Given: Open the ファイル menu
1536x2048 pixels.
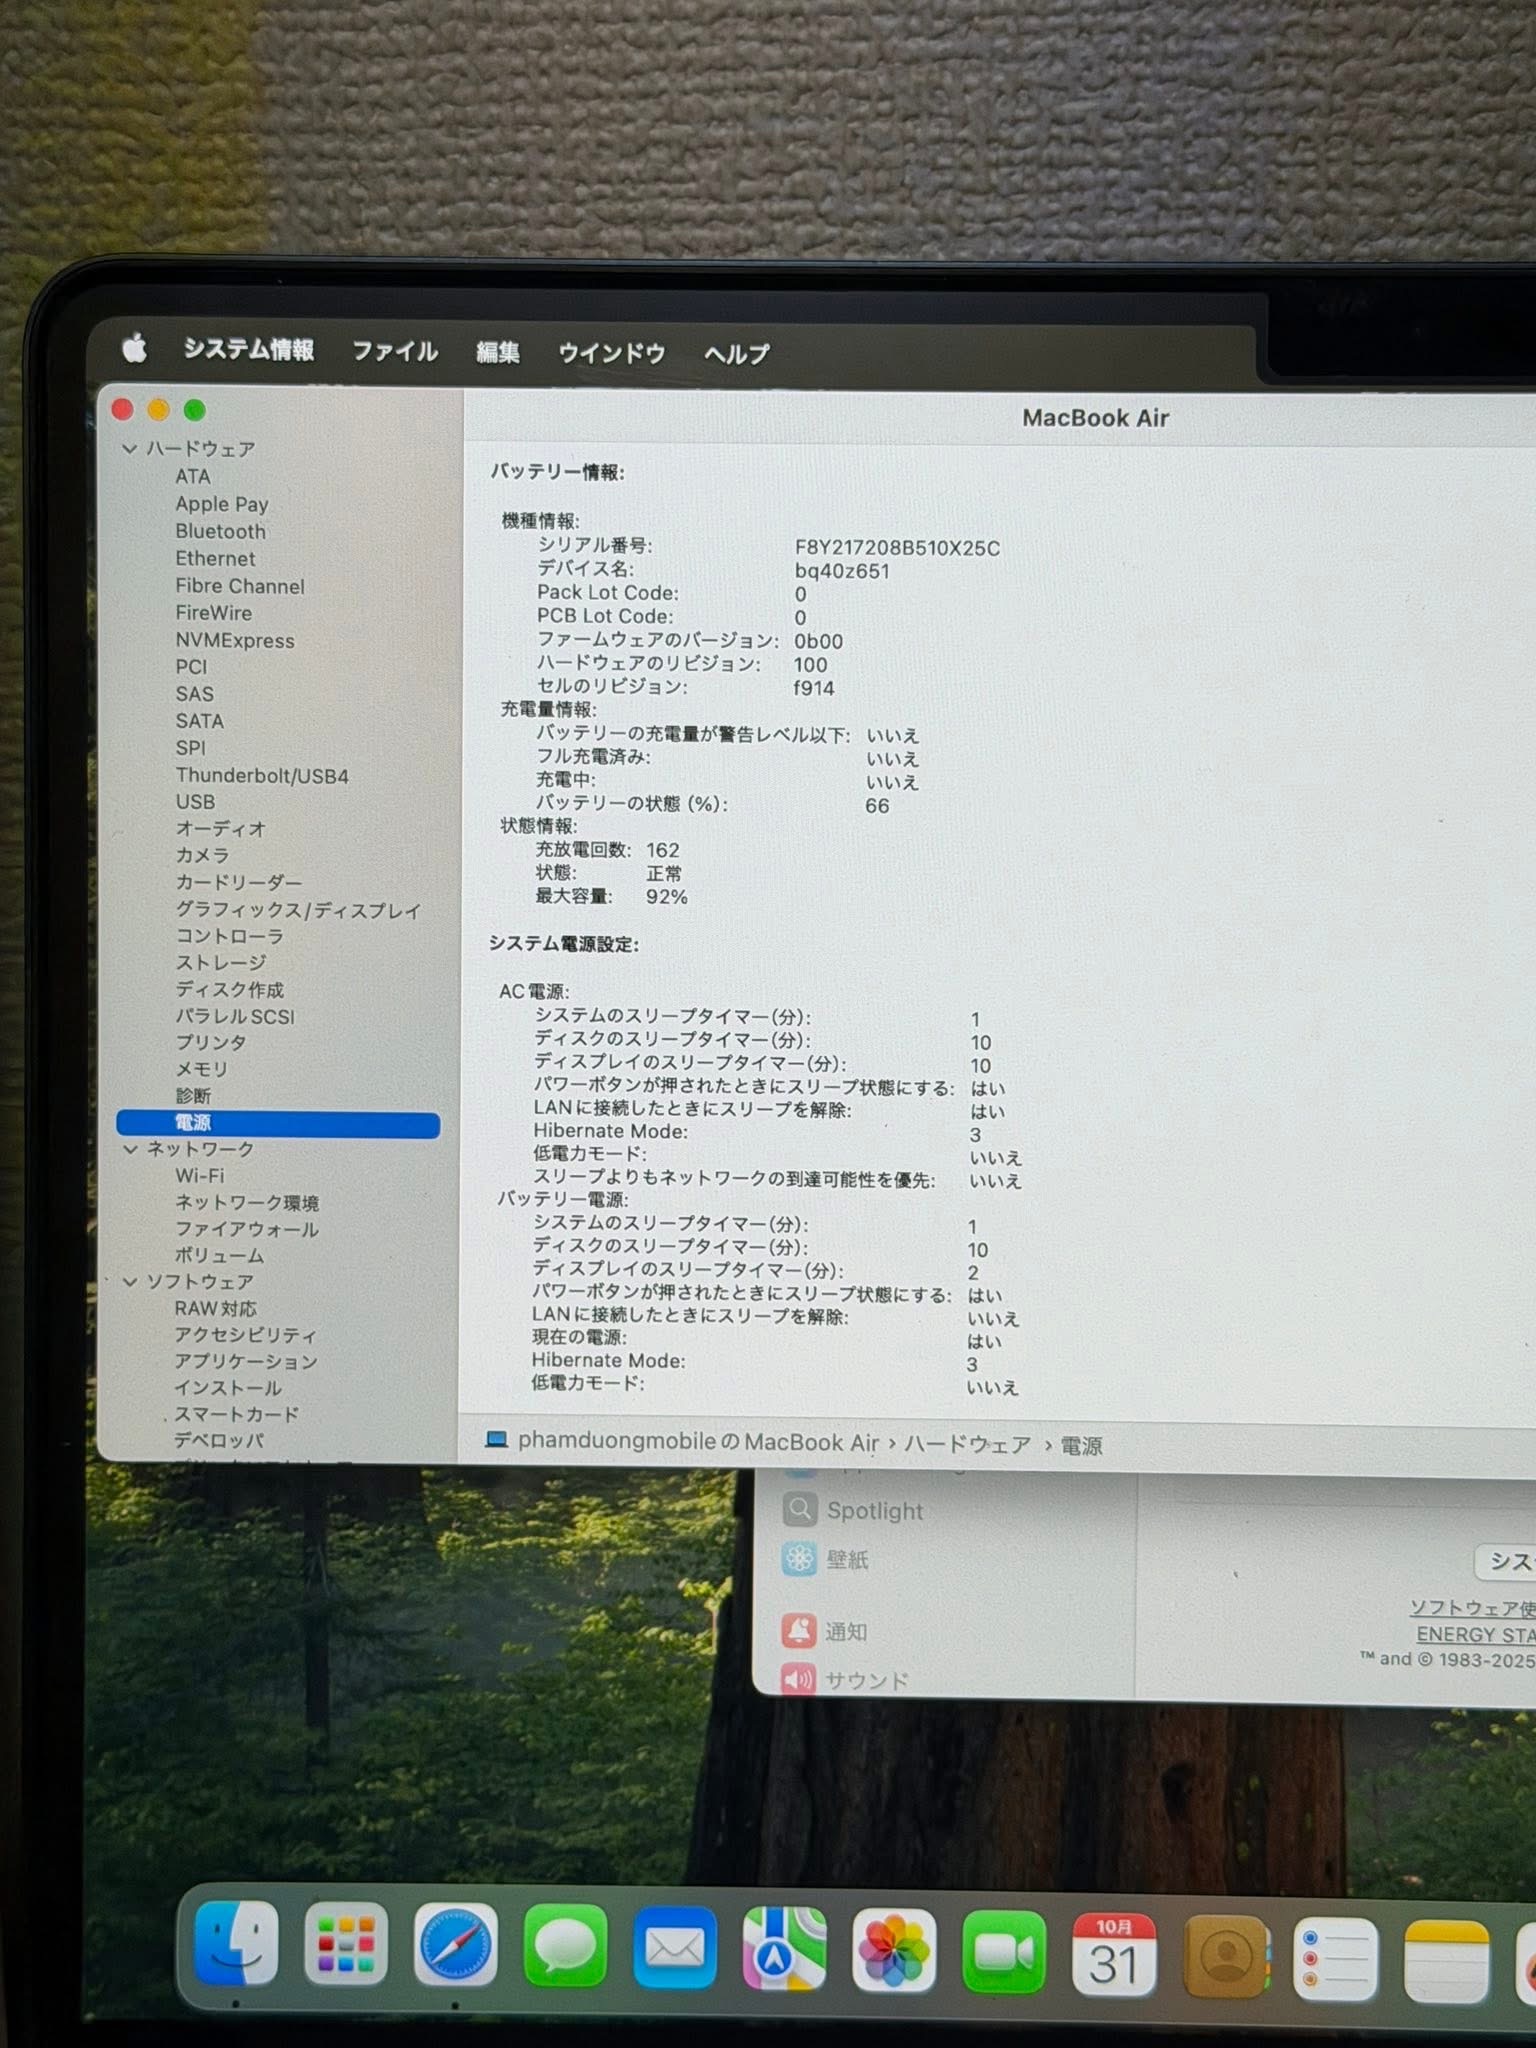Looking at the screenshot, I should click(x=394, y=351).
